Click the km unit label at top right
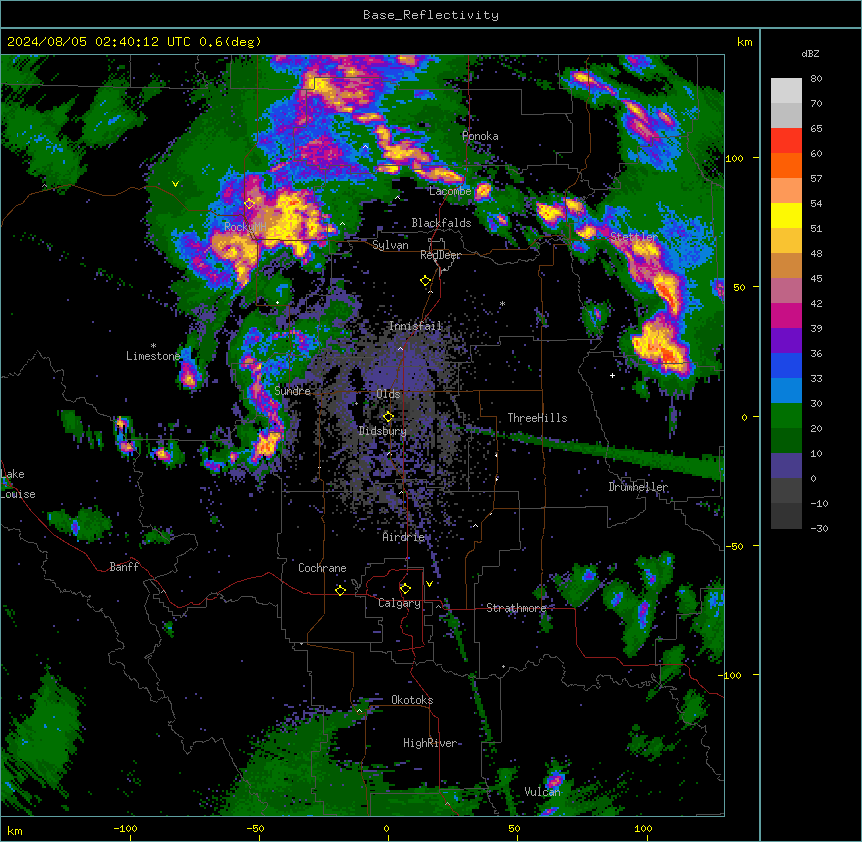862x842 pixels. [744, 42]
